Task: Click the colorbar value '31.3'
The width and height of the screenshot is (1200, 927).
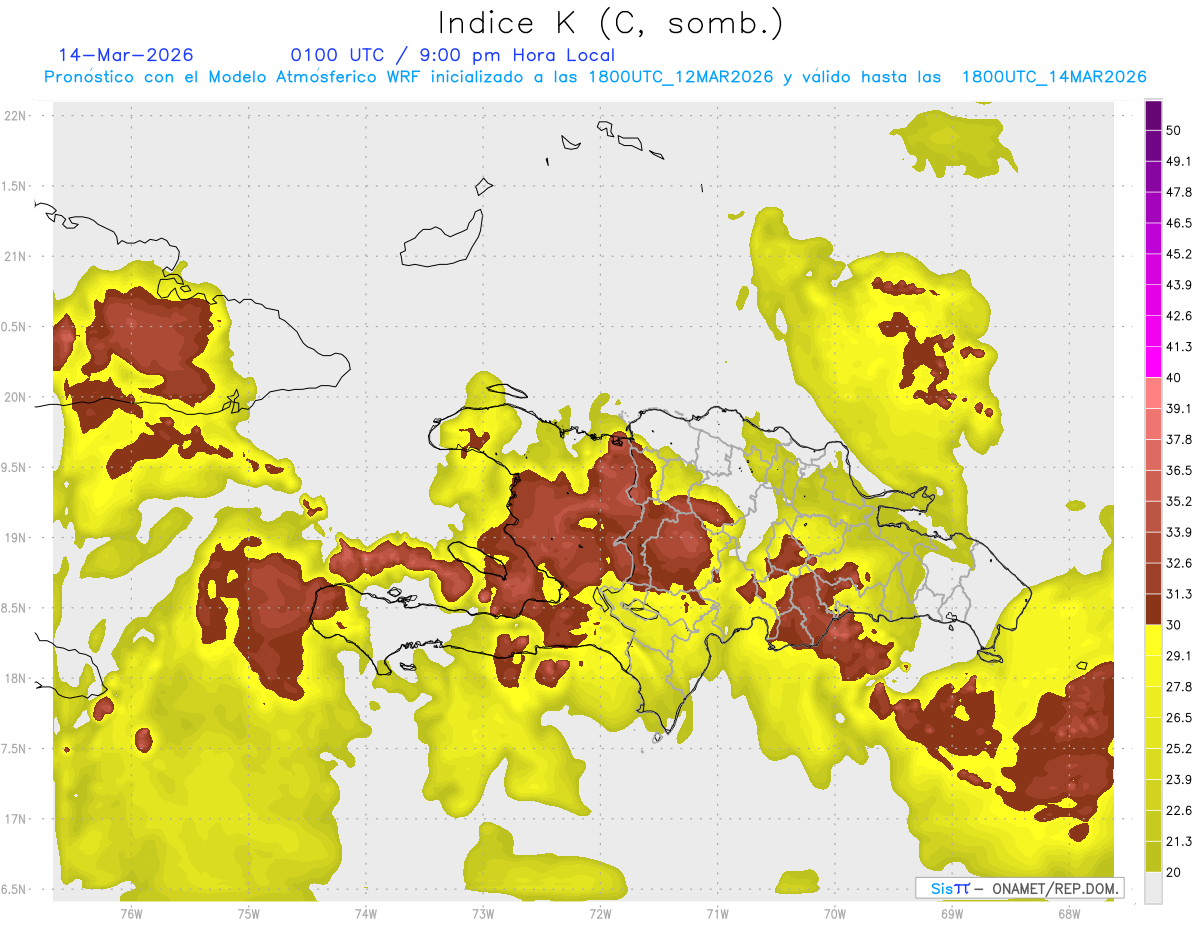Action: 1179,594
